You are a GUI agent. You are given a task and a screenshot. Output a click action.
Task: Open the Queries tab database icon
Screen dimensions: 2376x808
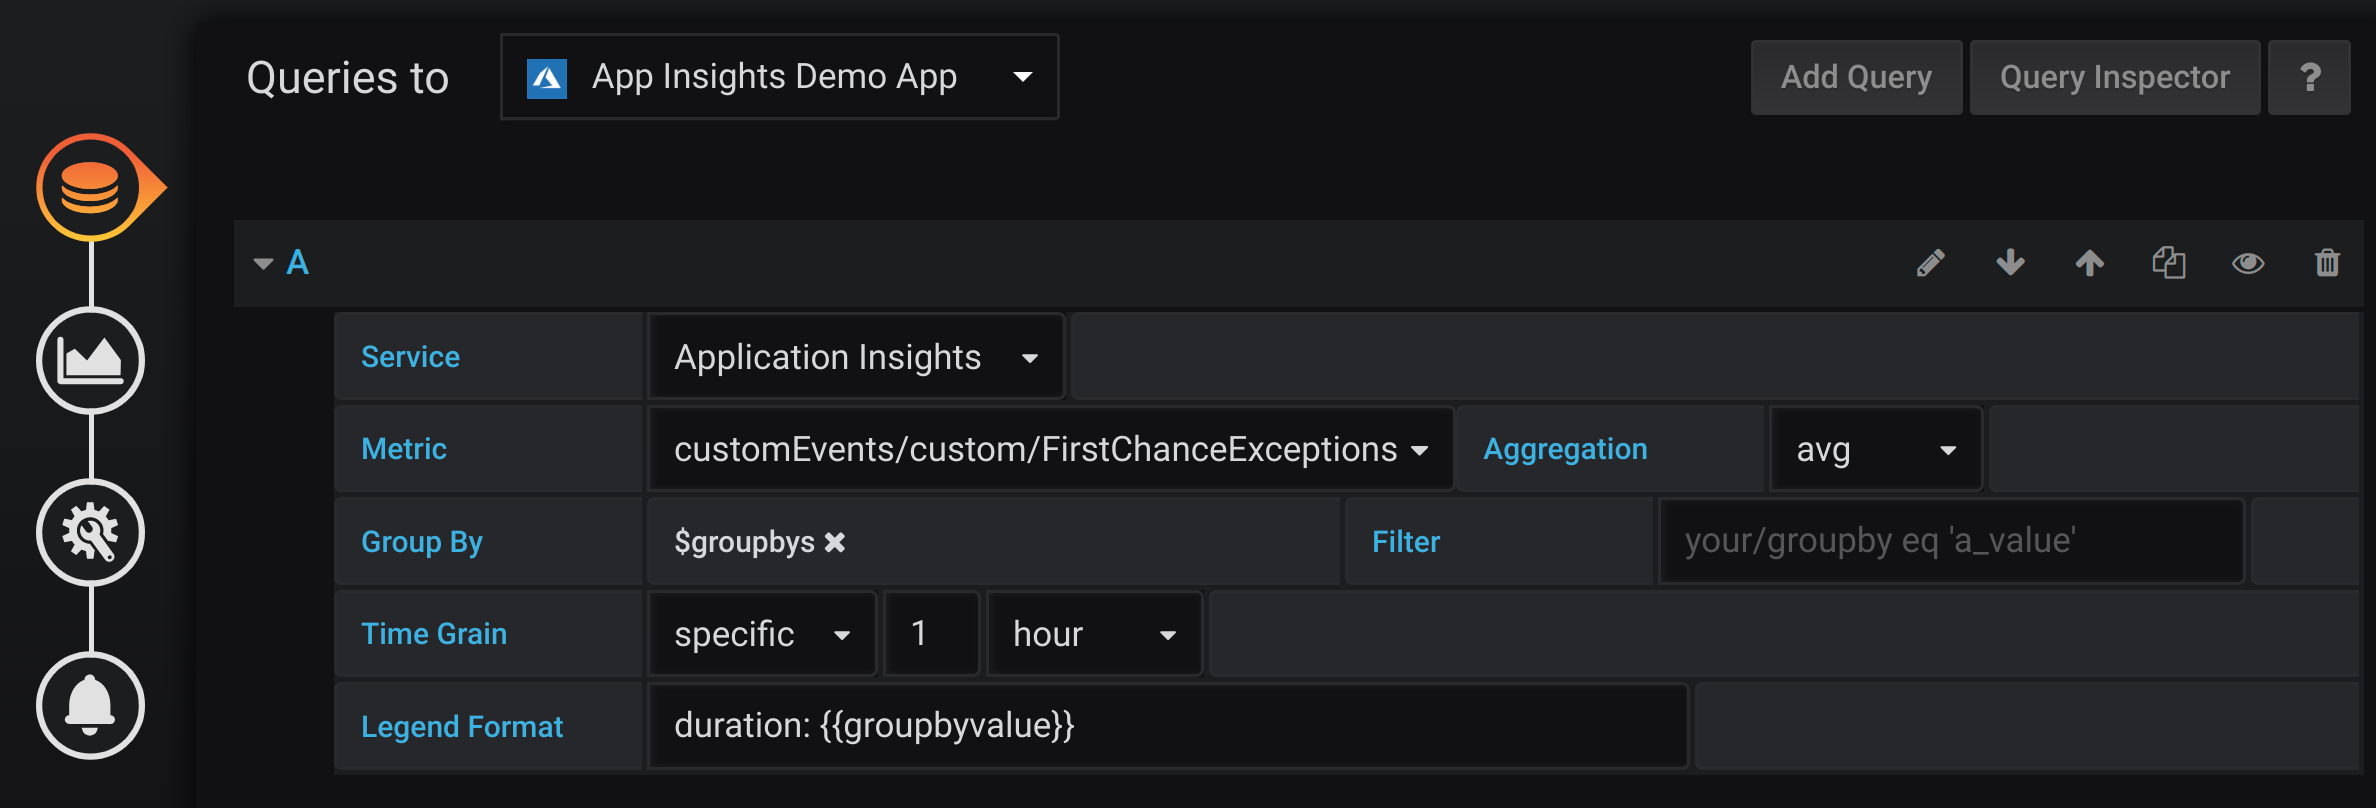pos(90,188)
